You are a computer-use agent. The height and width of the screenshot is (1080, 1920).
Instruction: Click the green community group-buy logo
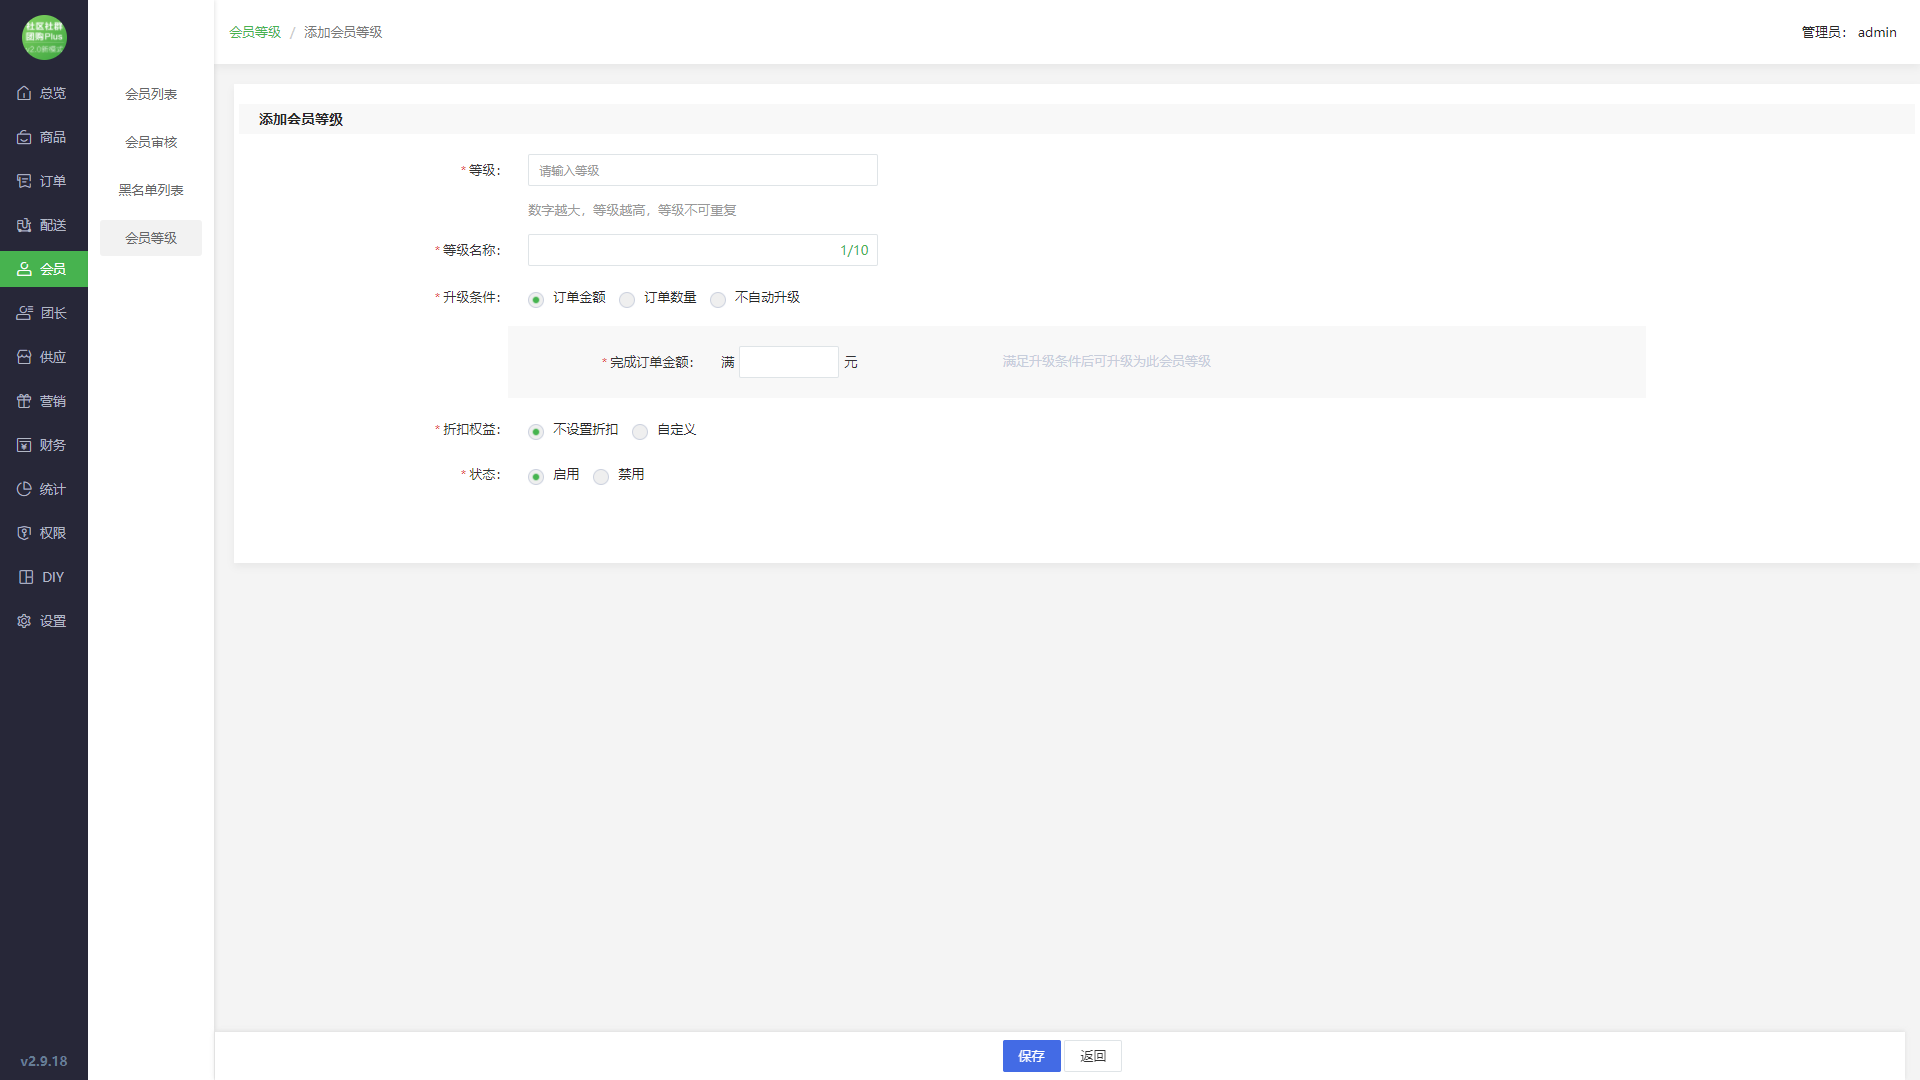point(44,37)
